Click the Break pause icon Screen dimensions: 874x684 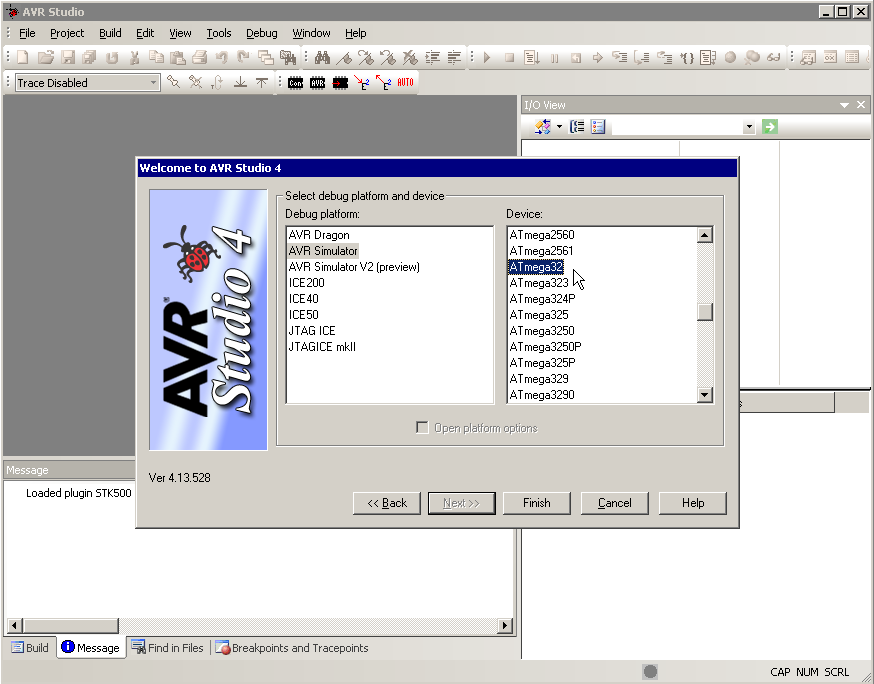click(x=554, y=57)
